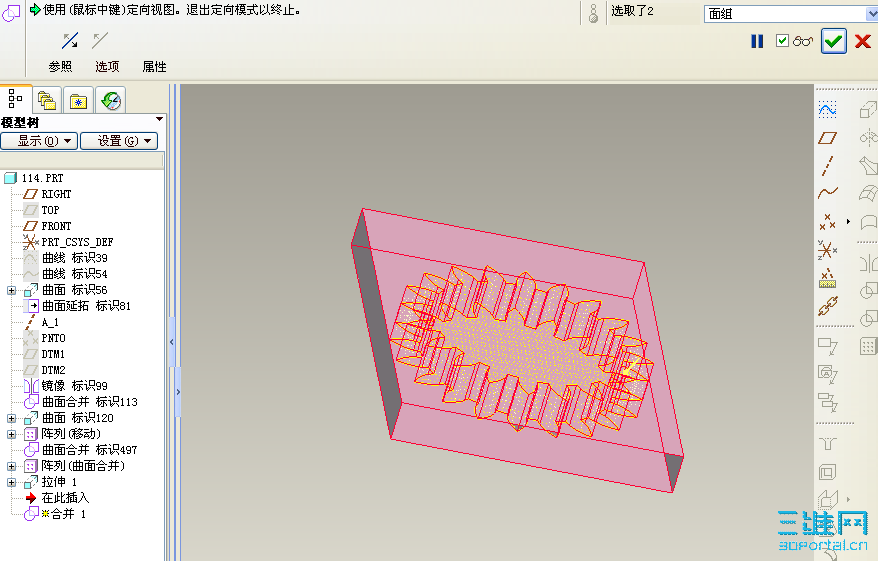This screenshot has height=561, width=878.
Task: Expand the 阵列(移动) tree node
Action: [x=11, y=434]
